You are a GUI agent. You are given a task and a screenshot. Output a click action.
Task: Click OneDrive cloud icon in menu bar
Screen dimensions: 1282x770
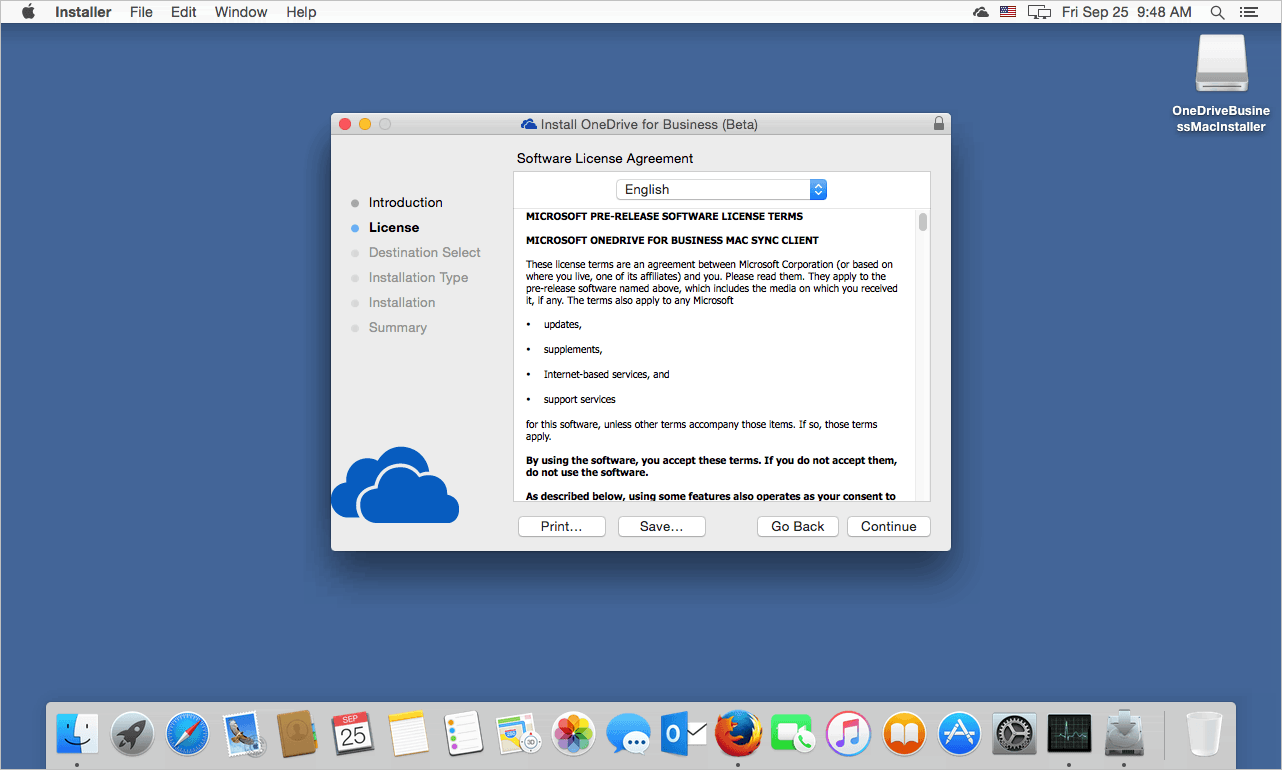tap(981, 12)
